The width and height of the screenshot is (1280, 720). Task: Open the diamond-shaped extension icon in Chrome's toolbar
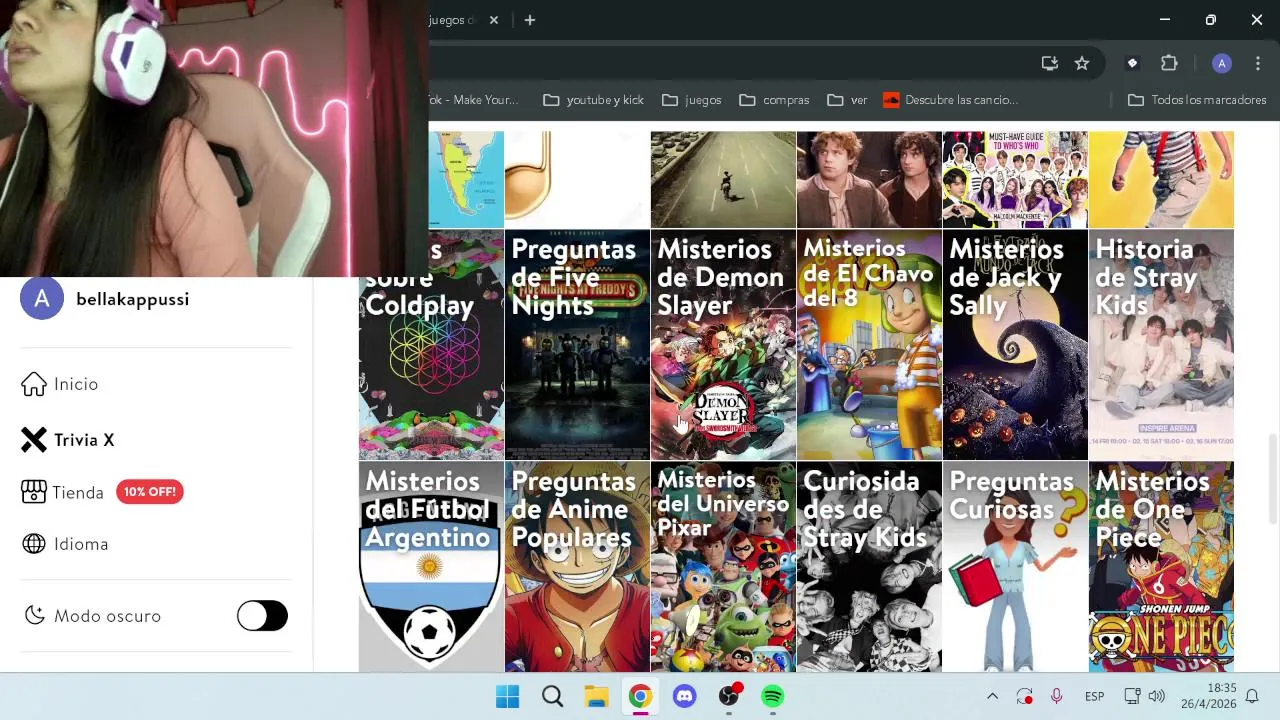(x=1132, y=63)
